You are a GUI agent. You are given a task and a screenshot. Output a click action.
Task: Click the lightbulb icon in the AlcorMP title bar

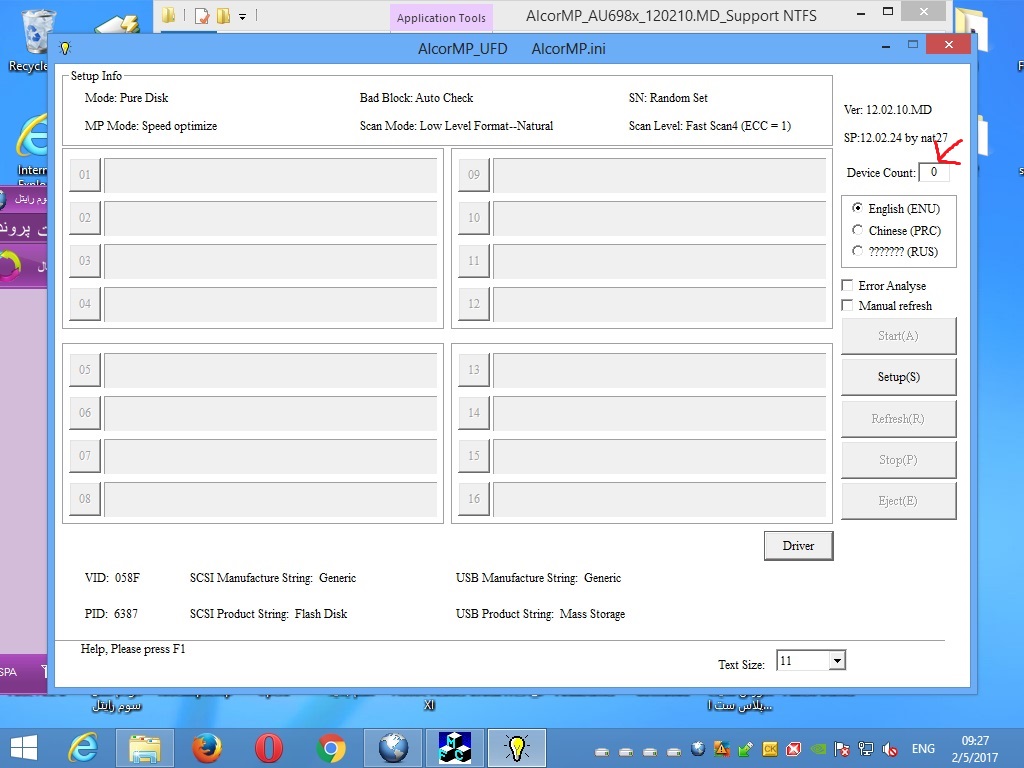click(65, 48)
